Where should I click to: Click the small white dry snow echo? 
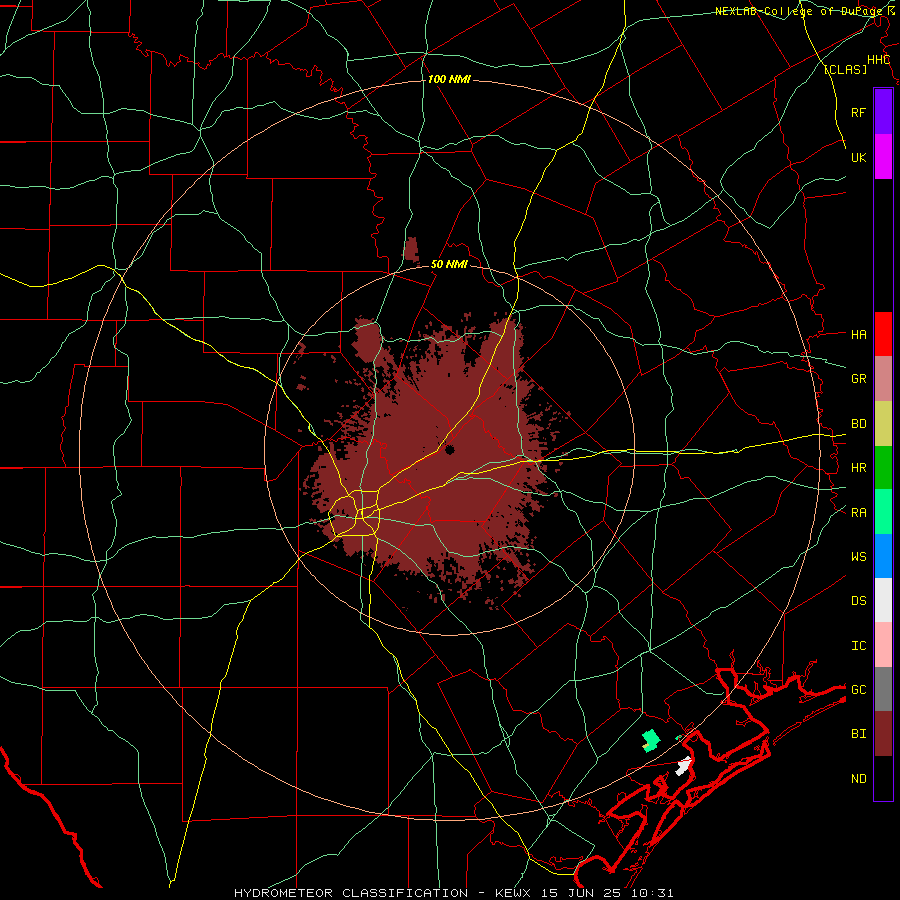[x=684, y=766]
